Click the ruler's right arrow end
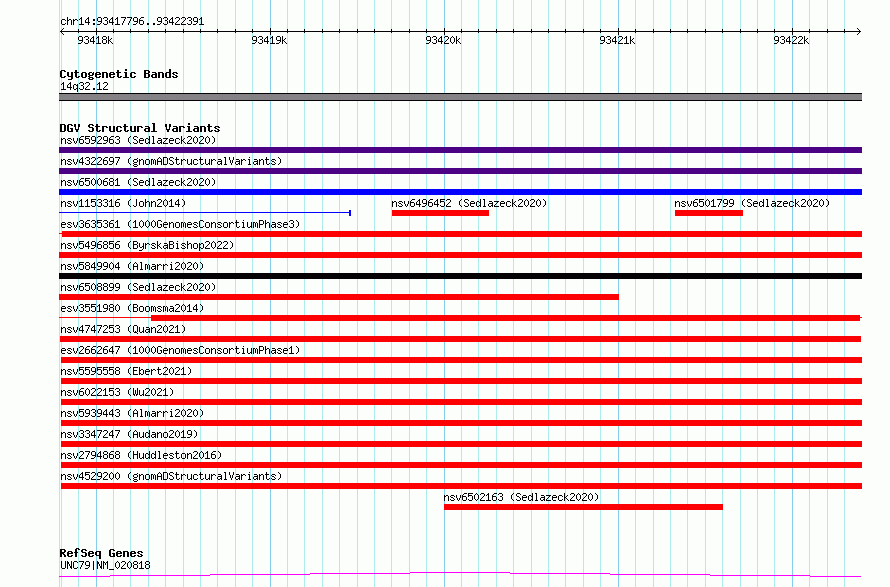 pos(859,31)
